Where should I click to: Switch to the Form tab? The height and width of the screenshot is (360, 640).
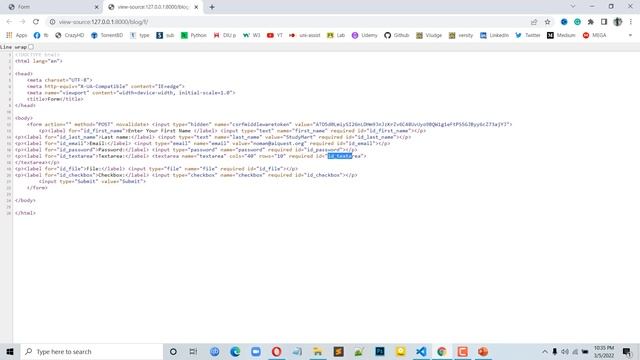pos(53,7)
